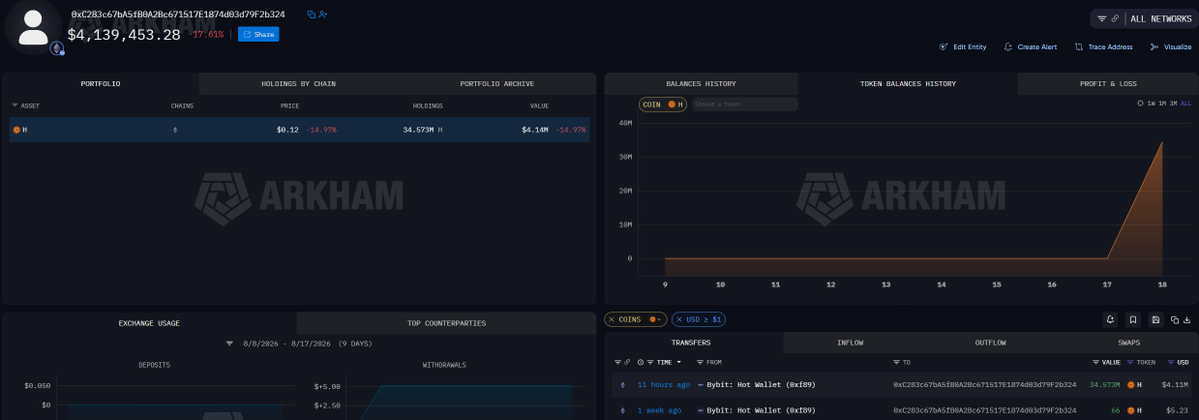Click Trace Address

pos(1103,47)
